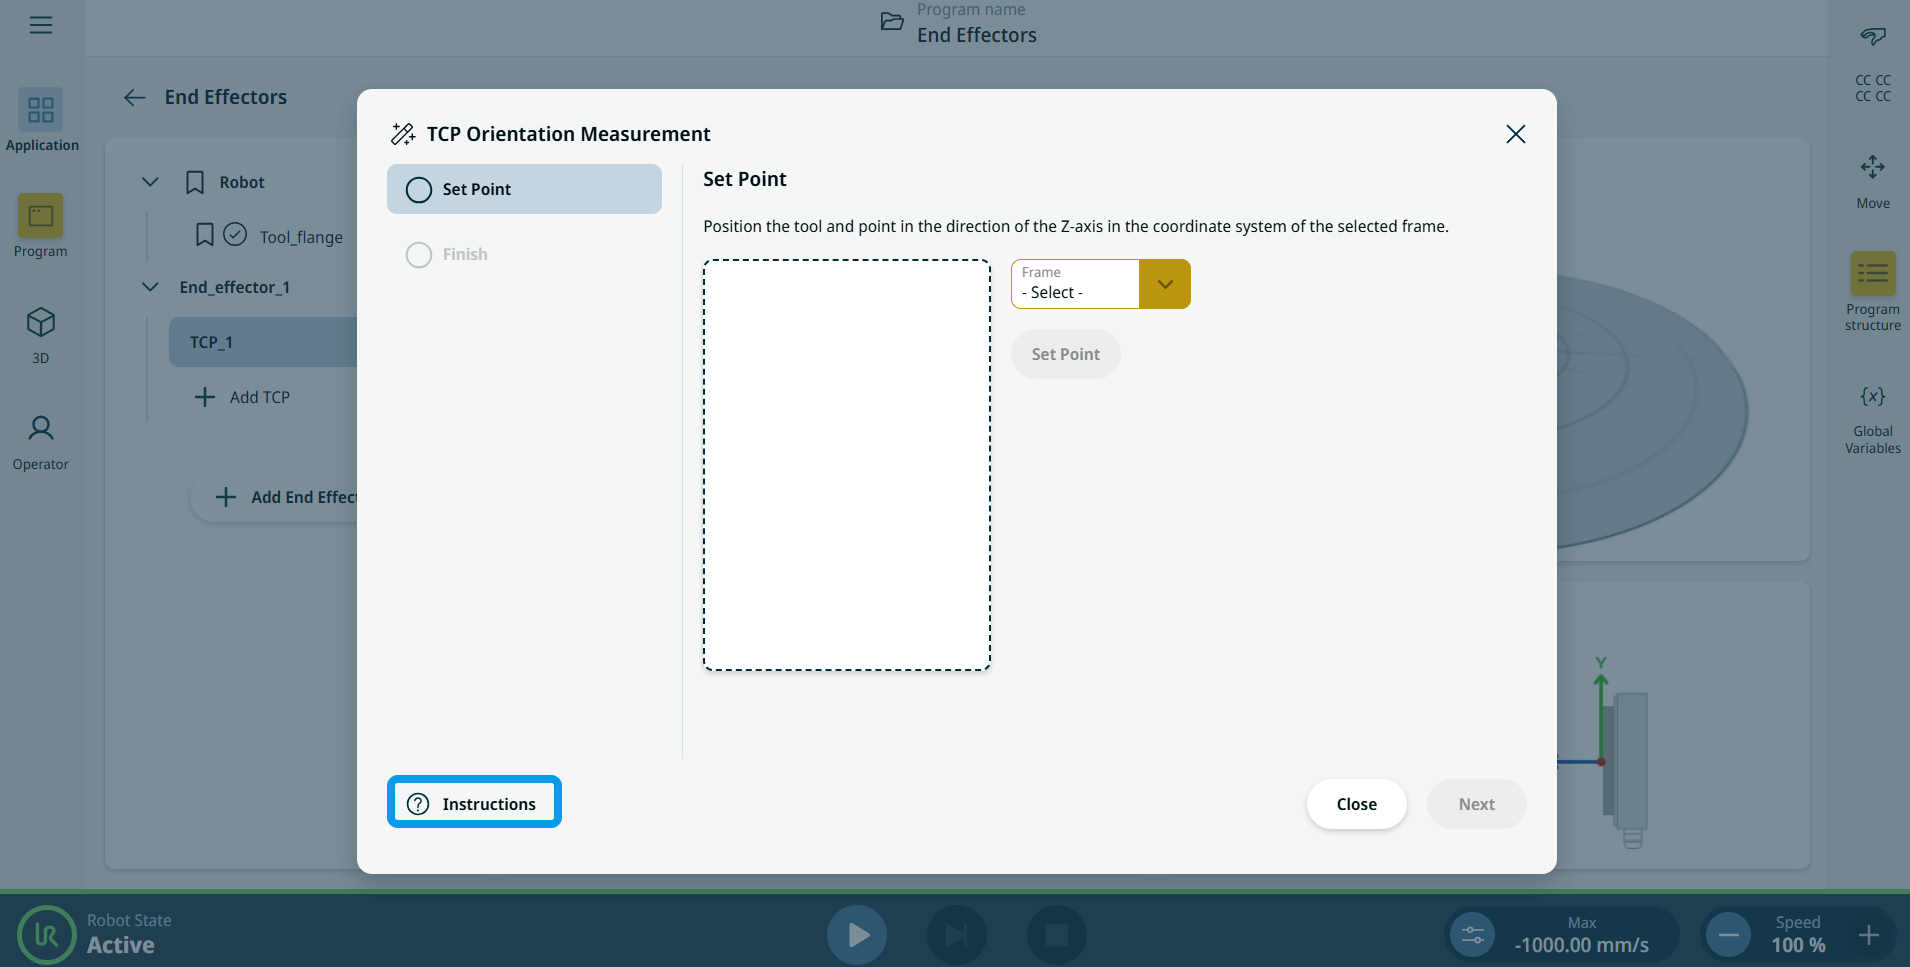Click Add TCP
Viewport: 1910px width, 967px height.
click(243, 397)
